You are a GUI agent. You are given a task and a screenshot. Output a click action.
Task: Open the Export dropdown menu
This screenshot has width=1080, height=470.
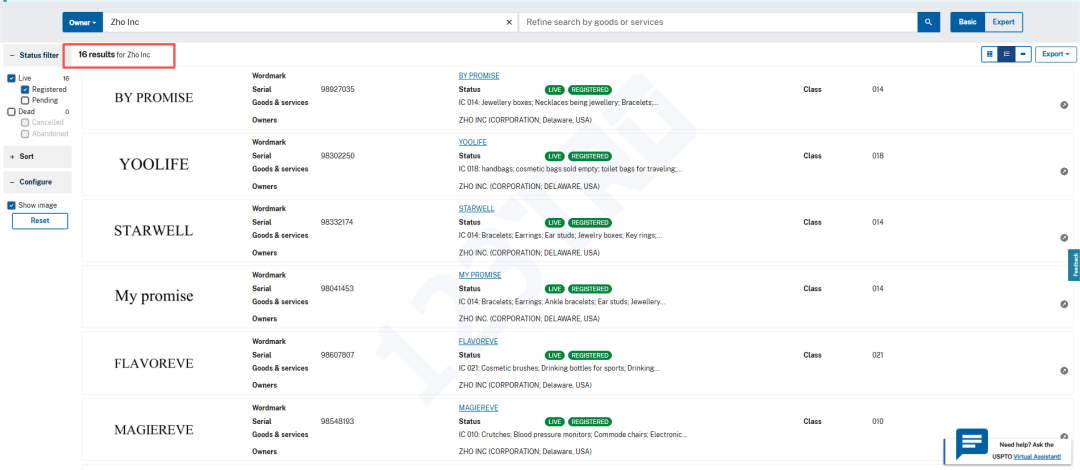click(x=1056, y=54)
